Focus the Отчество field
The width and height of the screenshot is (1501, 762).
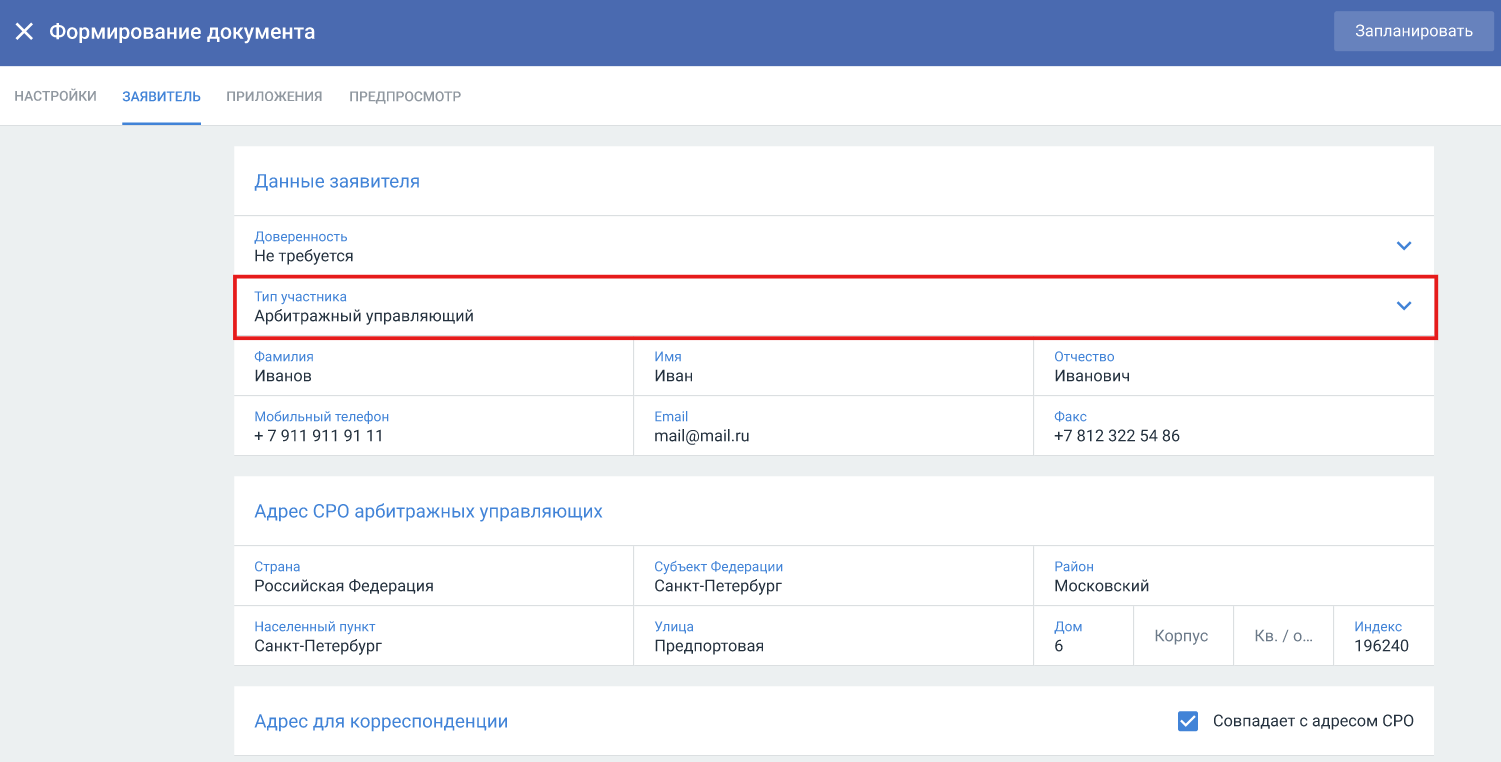coord(1232,376)
